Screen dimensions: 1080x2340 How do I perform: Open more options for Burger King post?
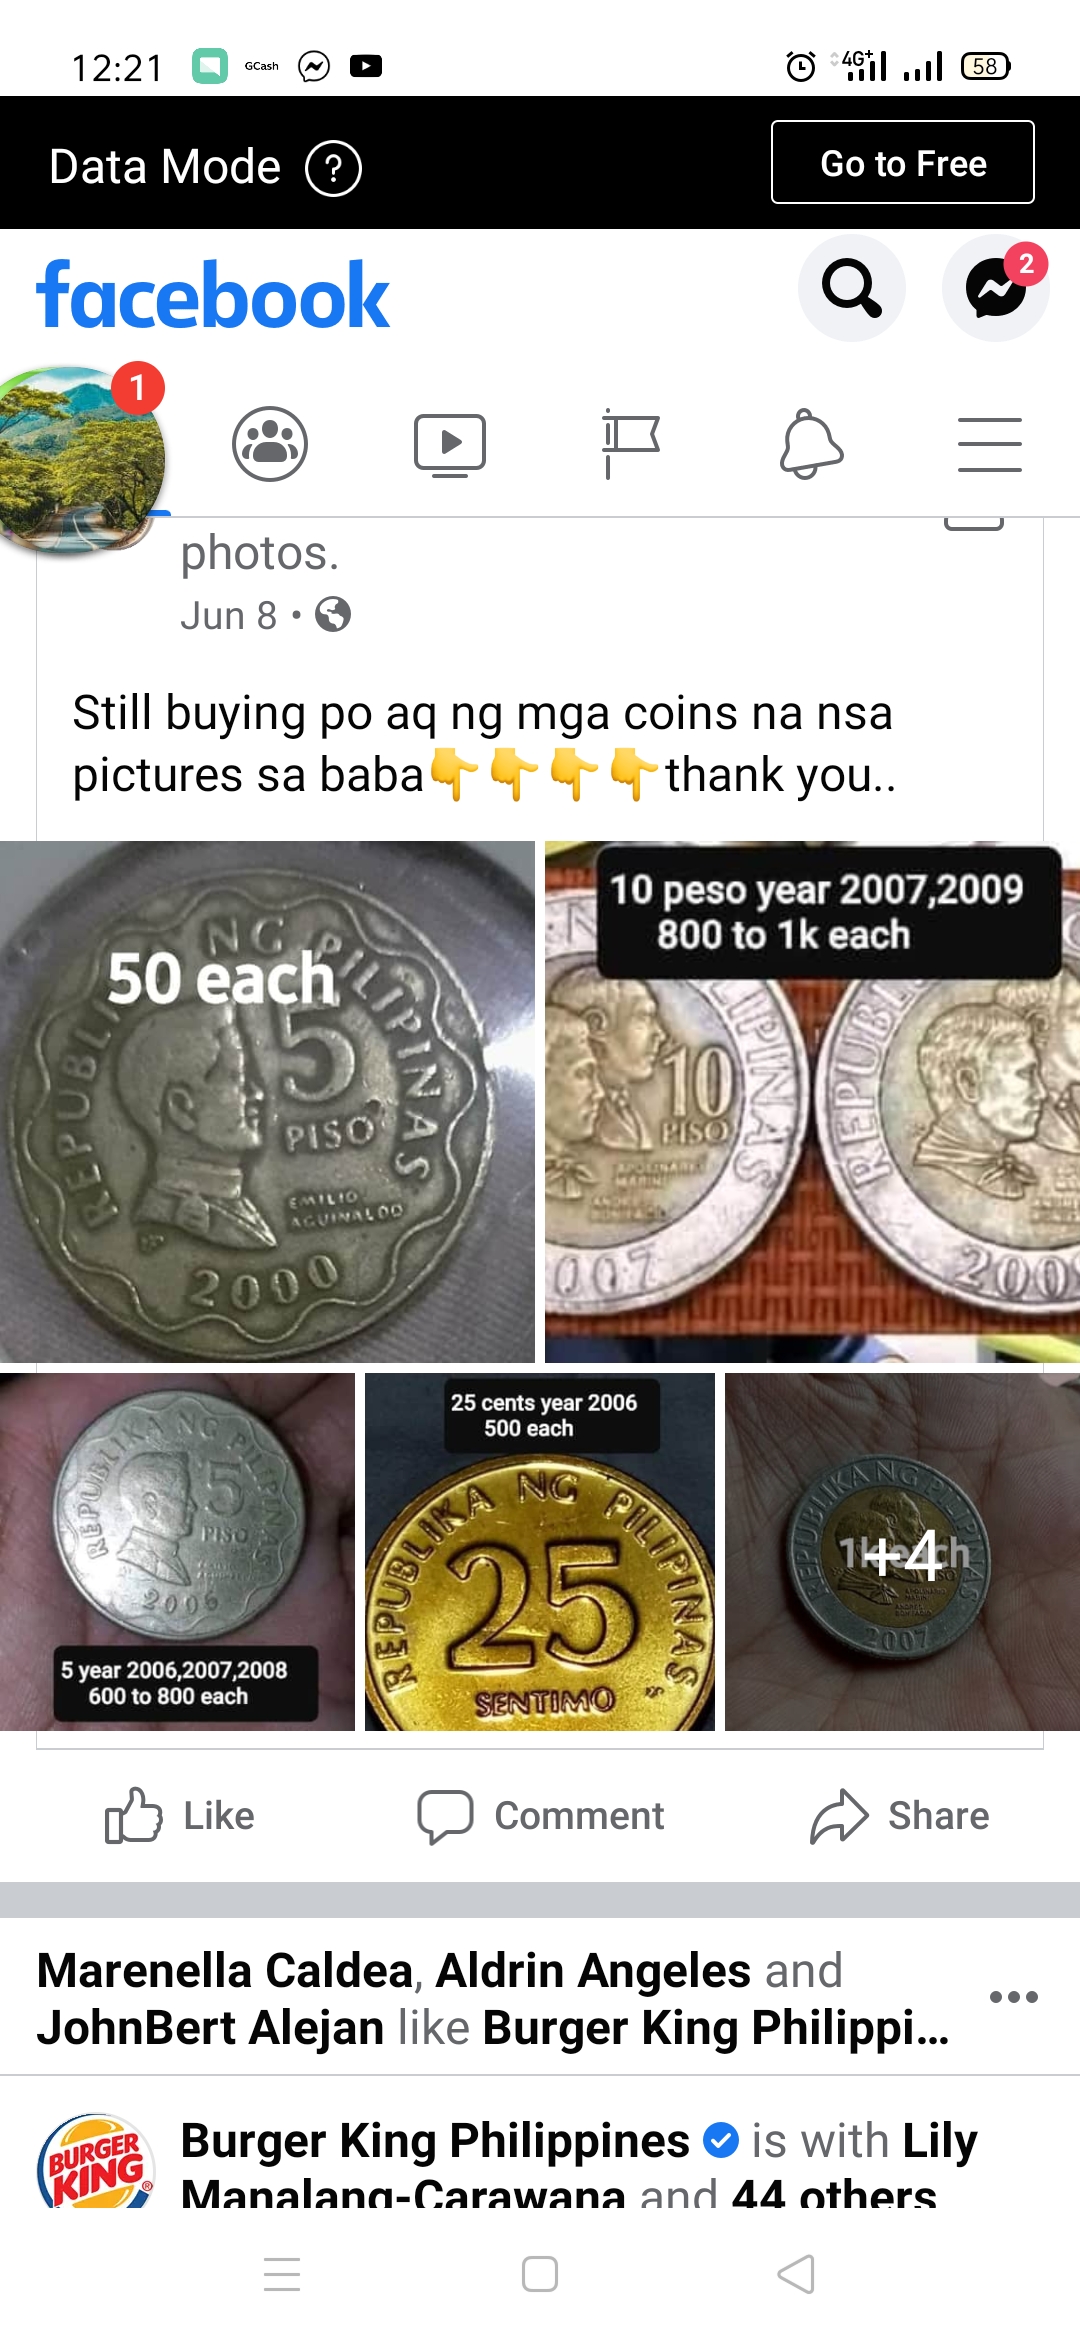coord(1013,1997)
